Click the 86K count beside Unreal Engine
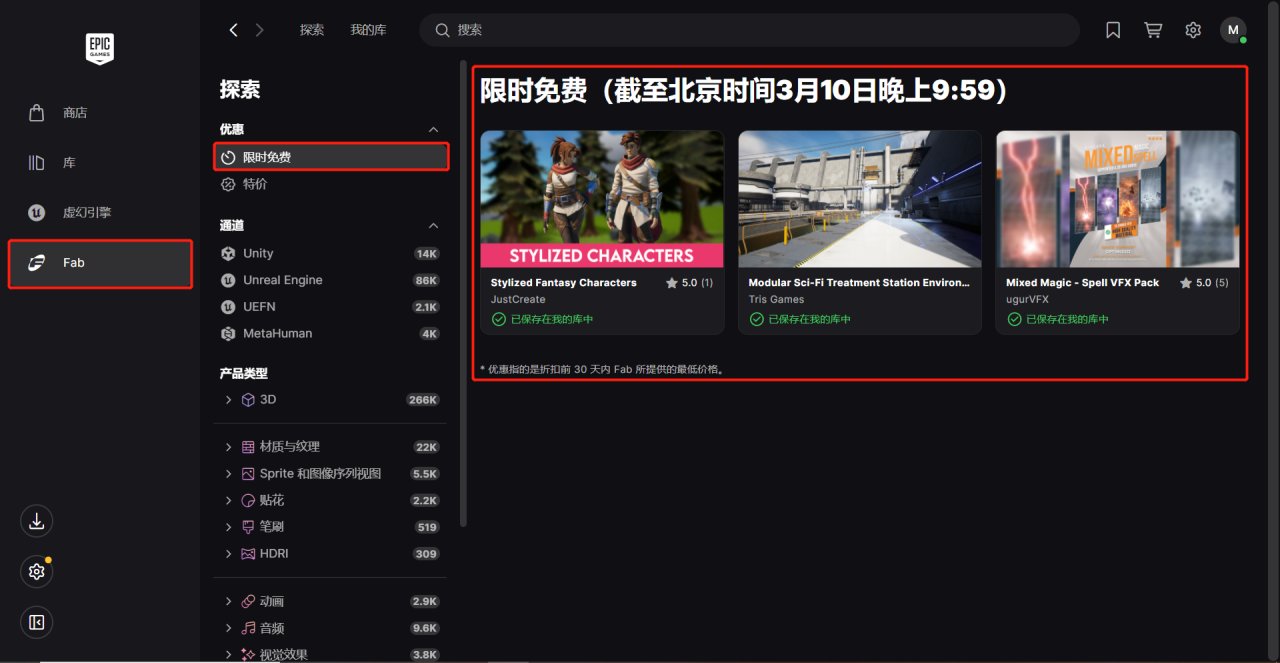Screen dimensions: 1280x663 click(426, 281)
